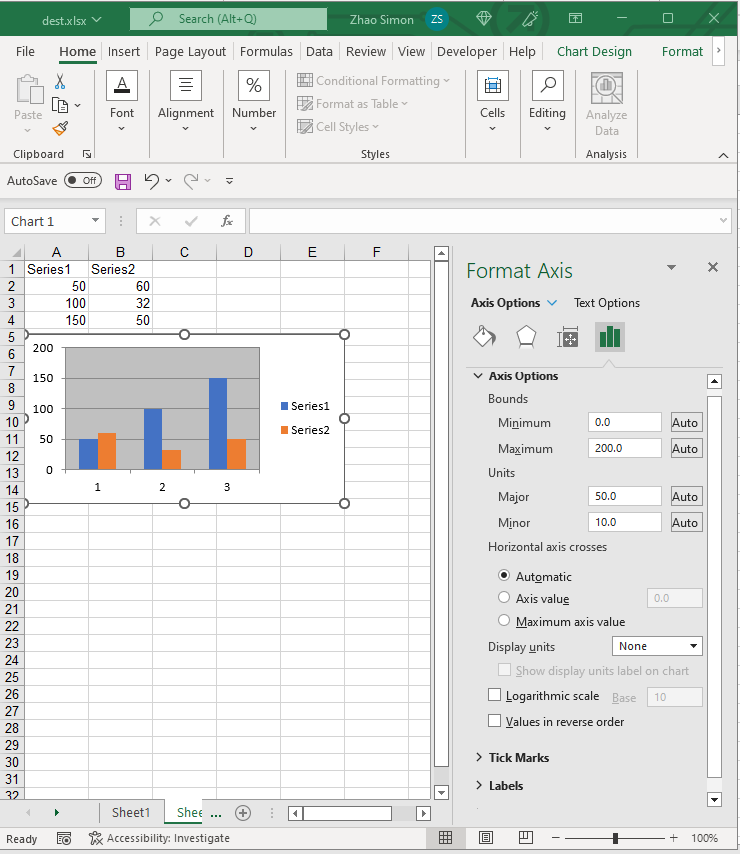Open the Chart Design ribbon tab
740x854 pixels.
[x=594, y=52]
